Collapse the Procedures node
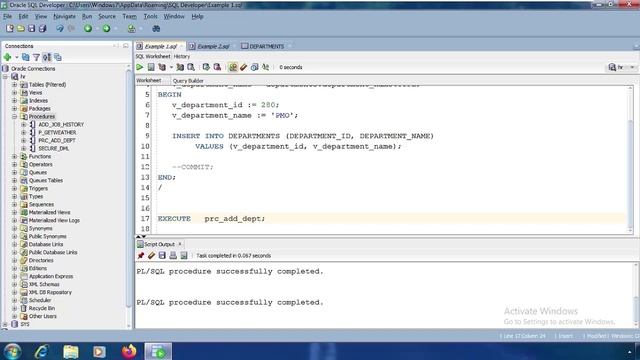640x360 pixels. 15,117
